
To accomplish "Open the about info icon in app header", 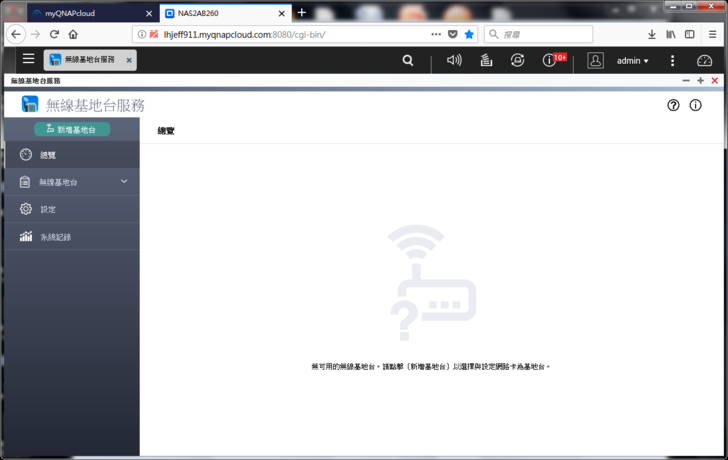I will (695, 105).
